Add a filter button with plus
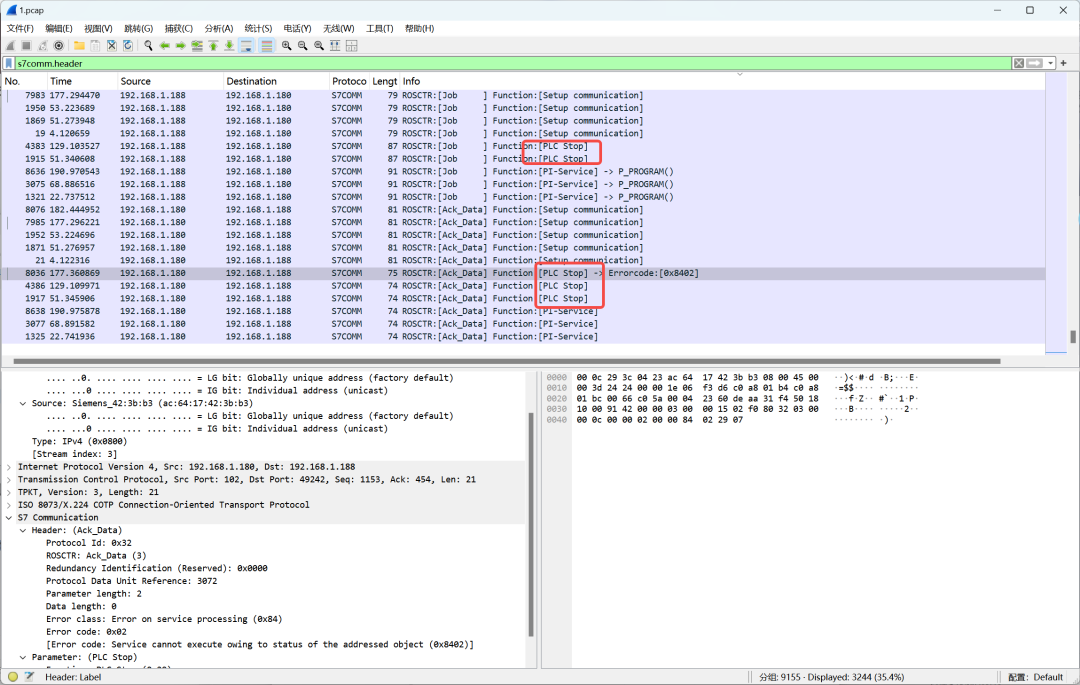 point(1063,63)
